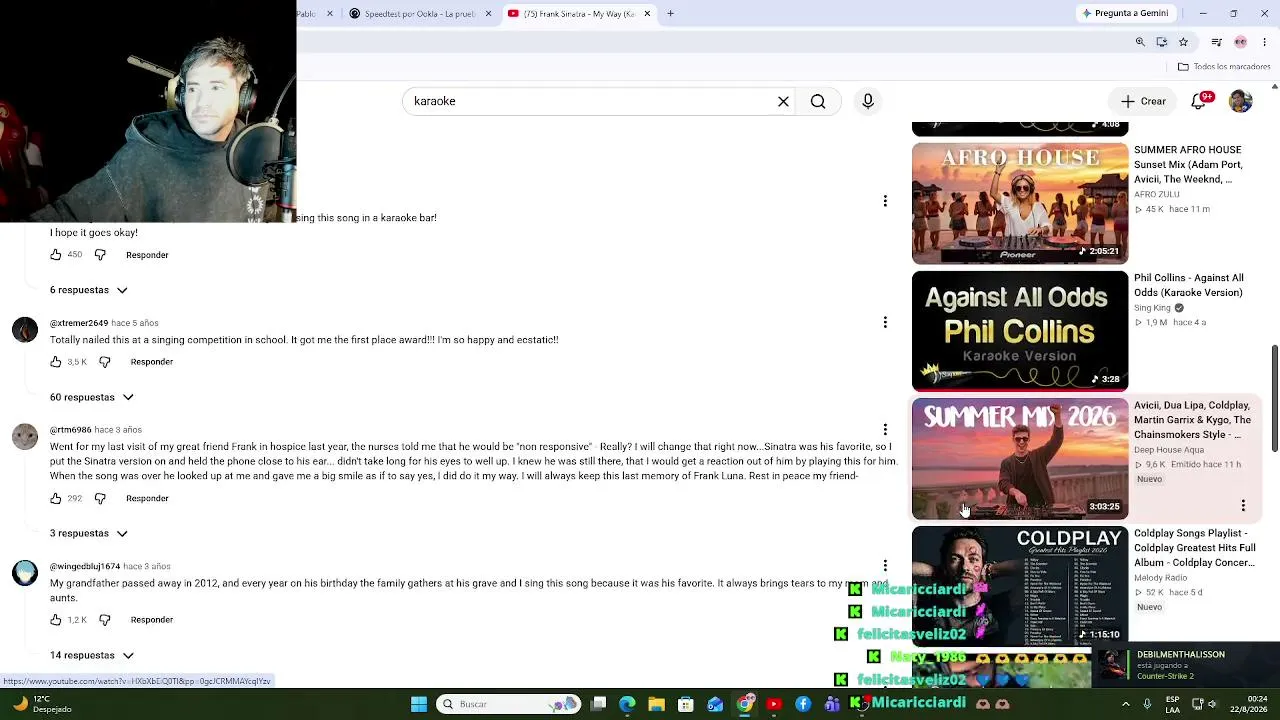The width and height of the screenshot is (1280, 720).
Task: Open Todos los marcadores bookmarks folder
Action: coord(1224,67)
